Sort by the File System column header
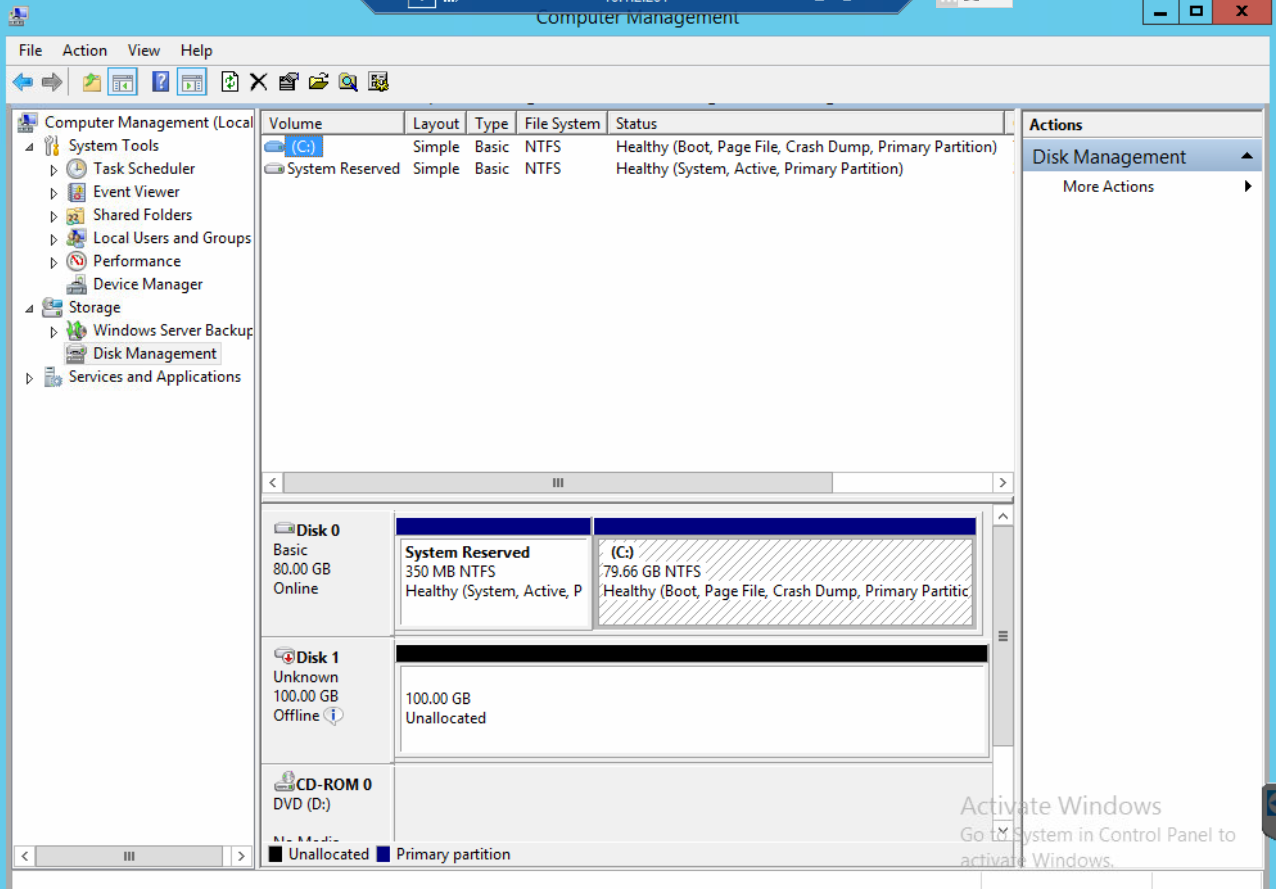Screen dimensions: 1276x889 562,124
